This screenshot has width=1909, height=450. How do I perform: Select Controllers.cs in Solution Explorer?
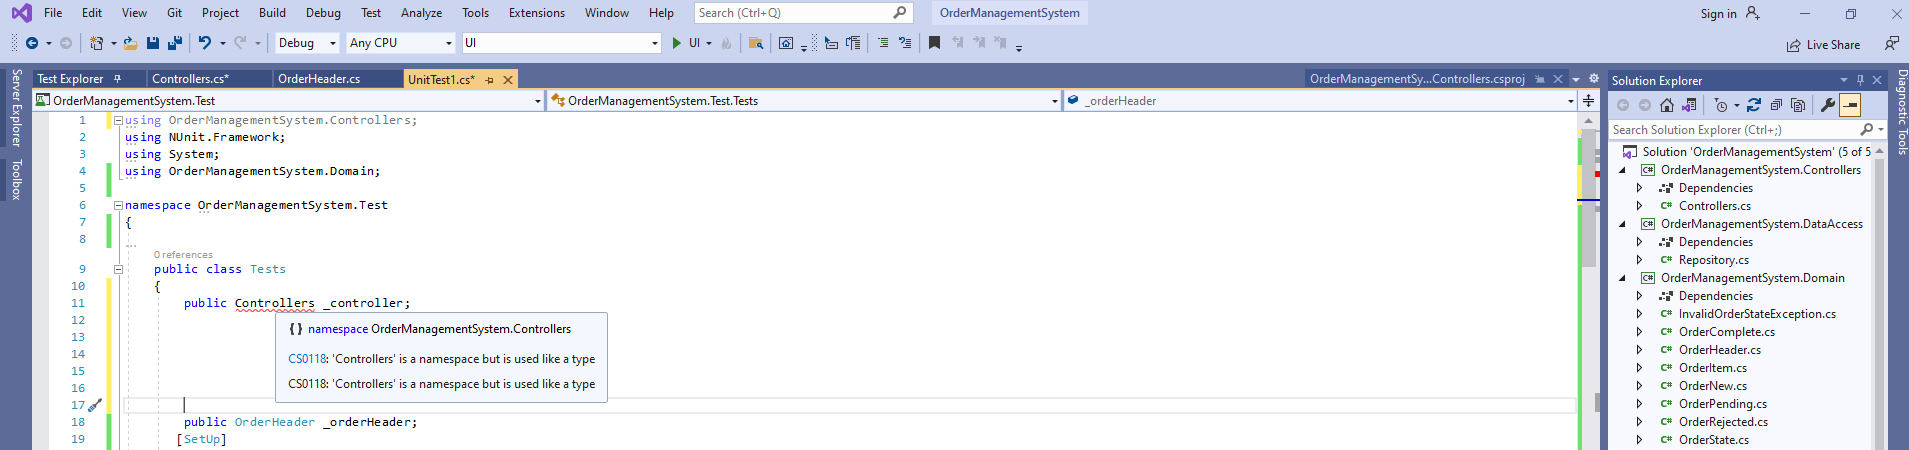pyautogui.click(x=1715, y=206)
